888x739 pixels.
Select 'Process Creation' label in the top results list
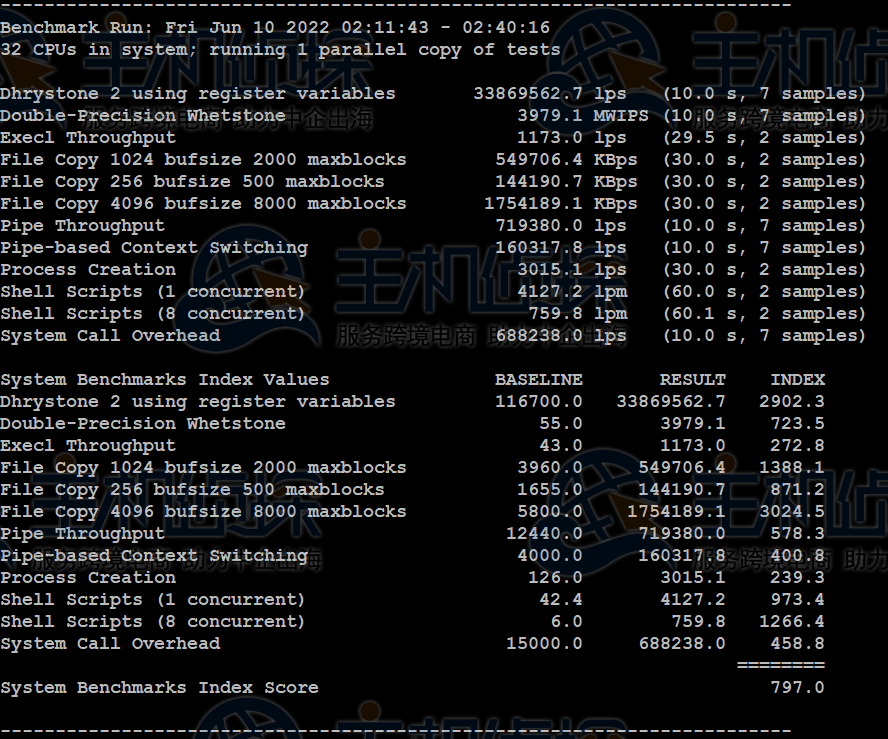[88, 270]
